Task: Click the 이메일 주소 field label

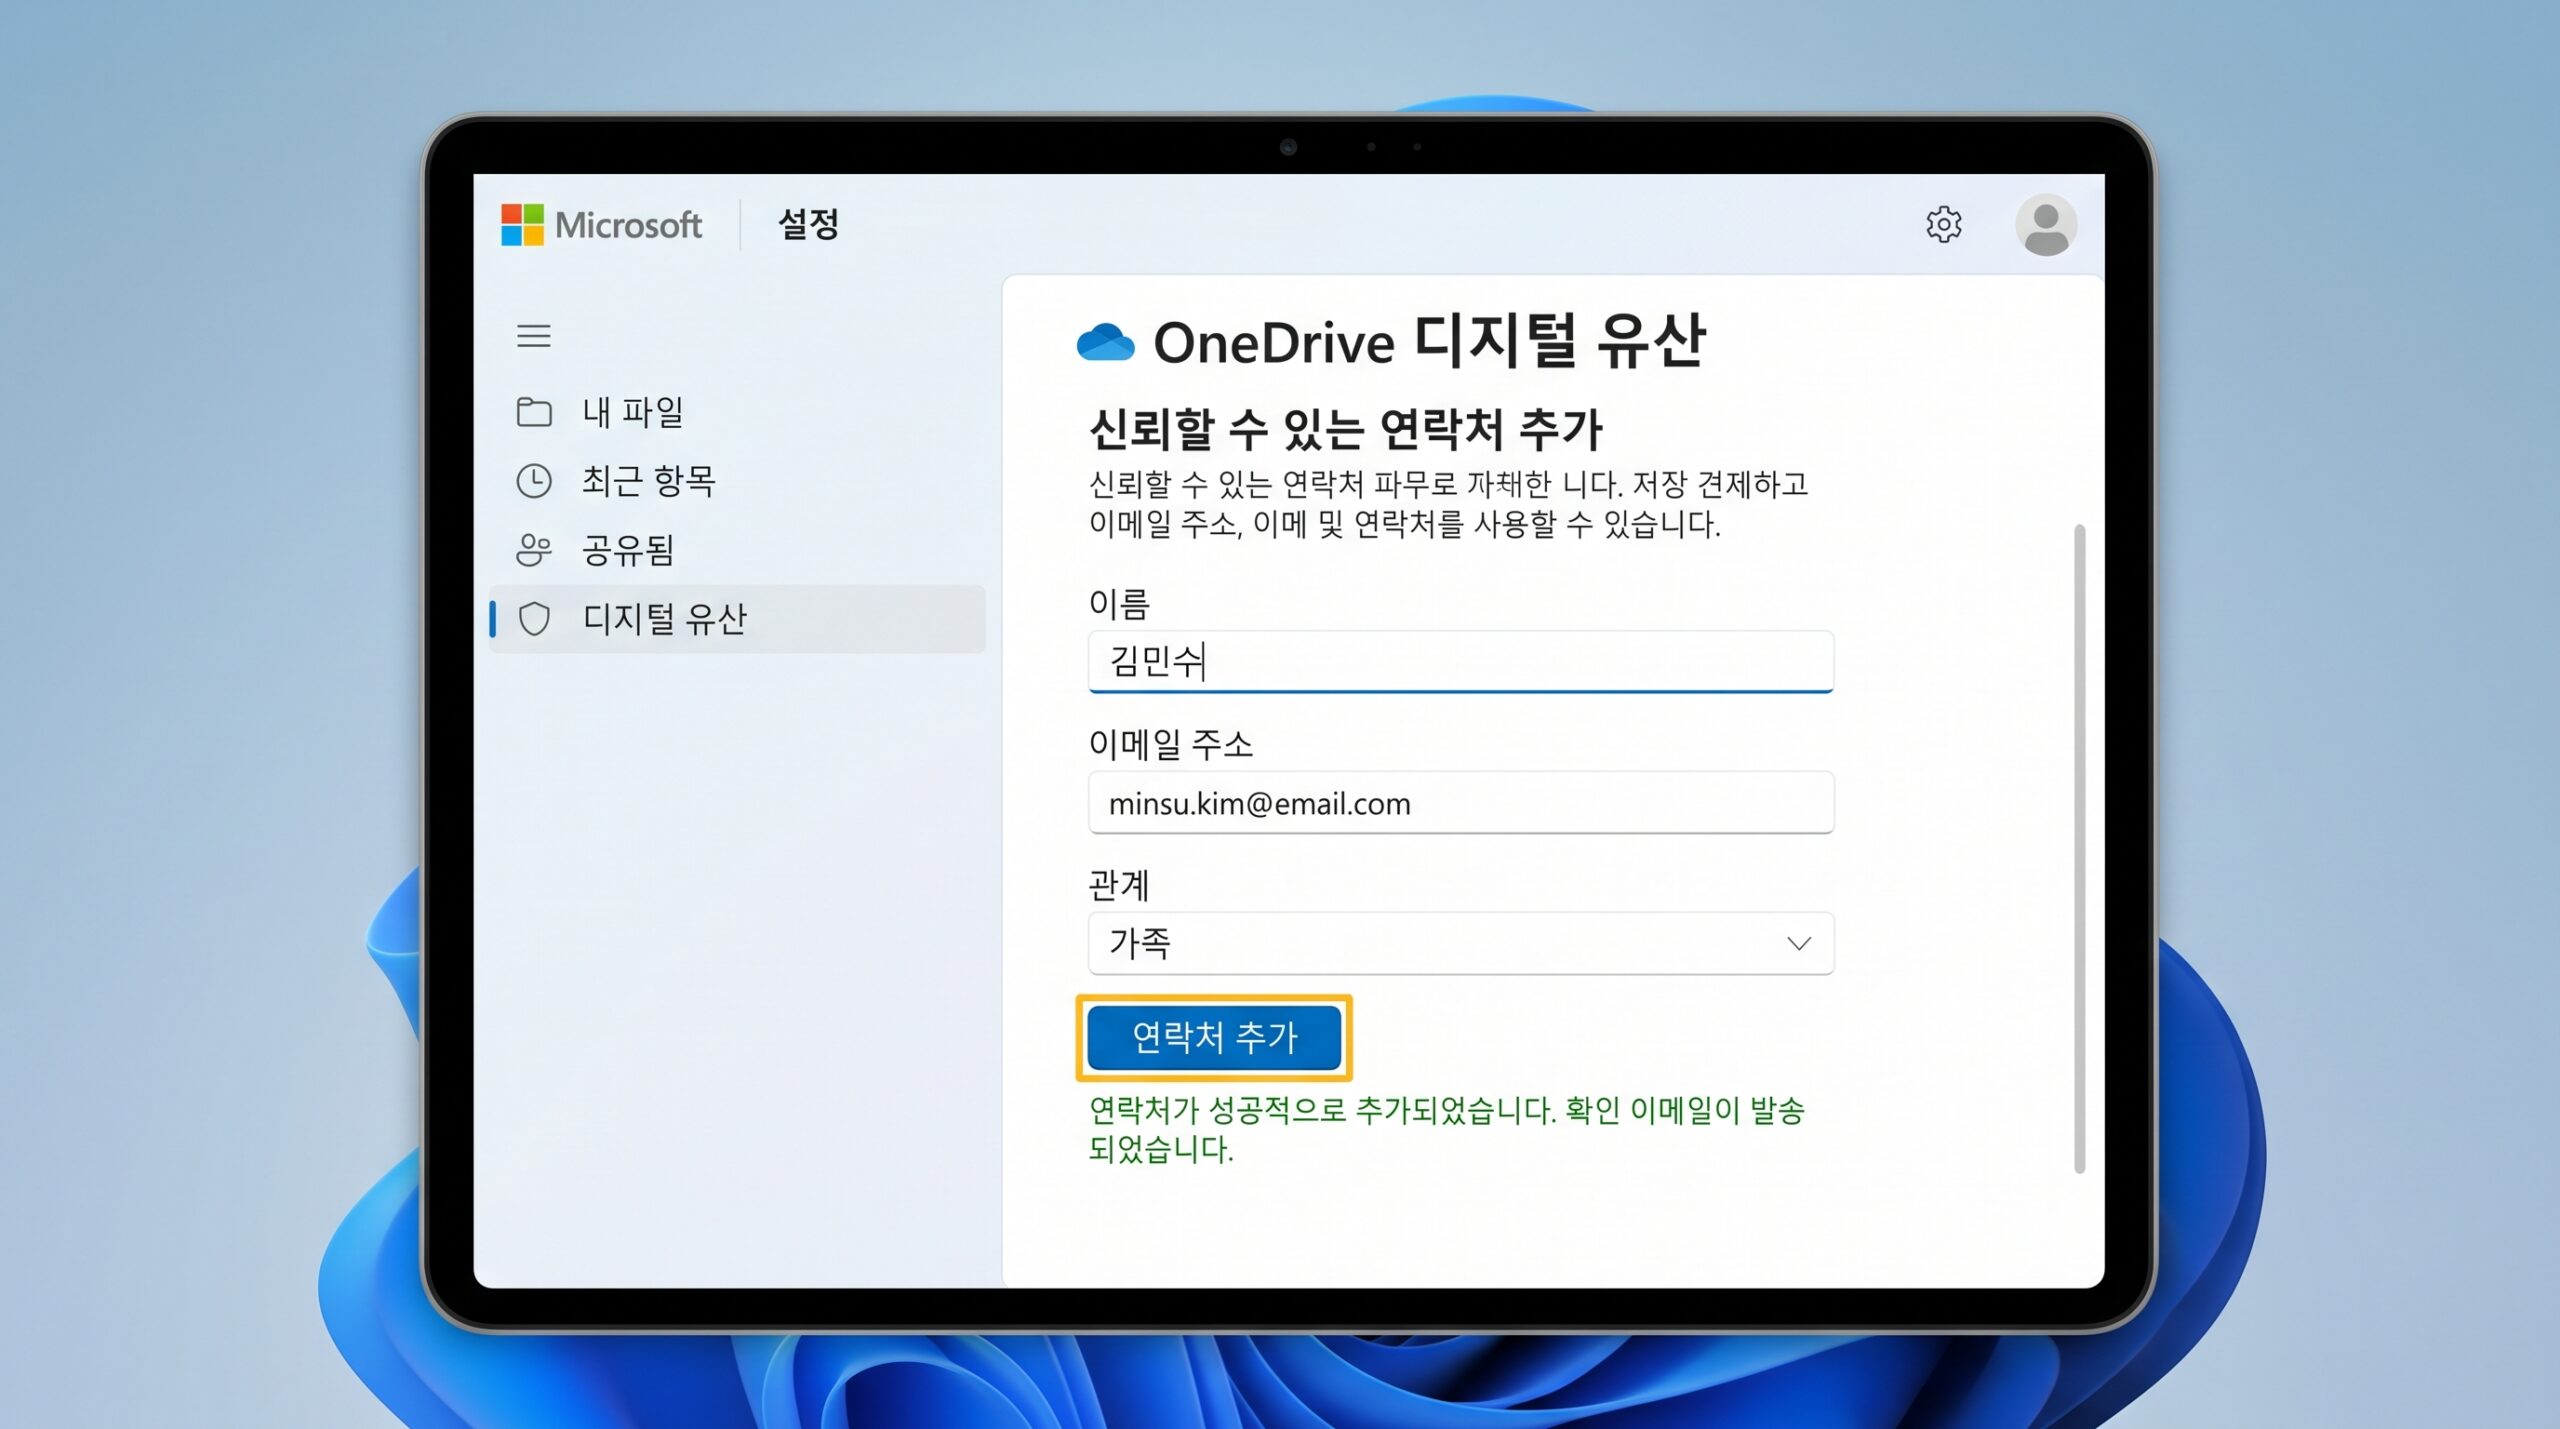Action: click(1171, 744)
